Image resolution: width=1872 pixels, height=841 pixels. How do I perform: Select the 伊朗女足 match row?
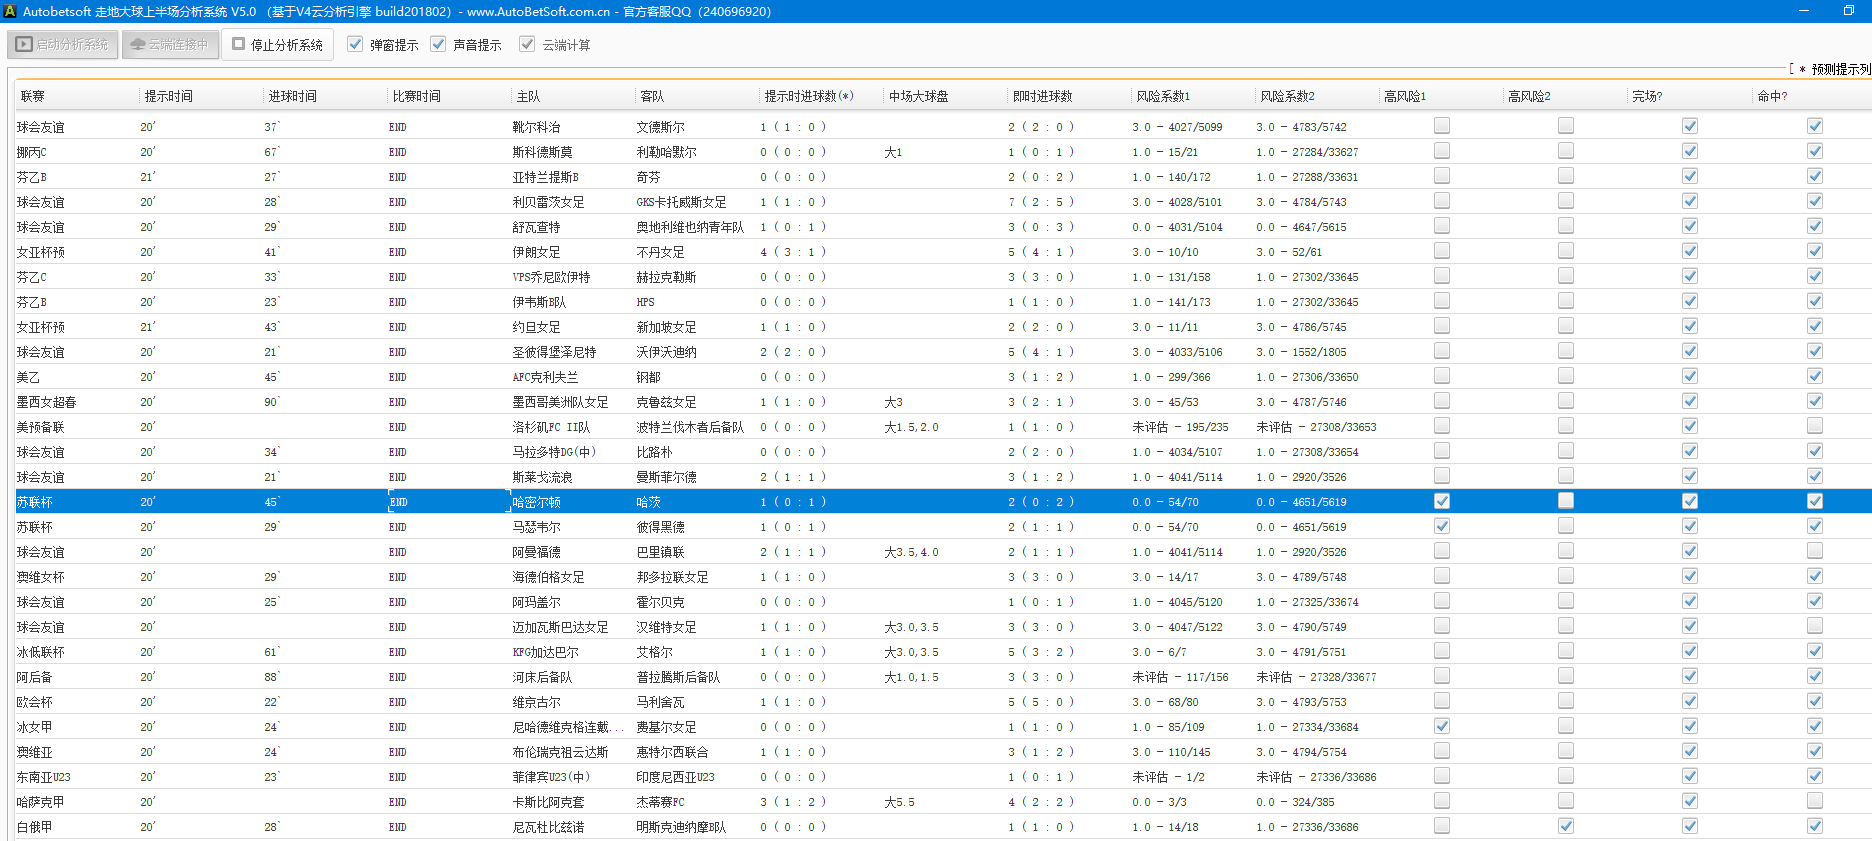(x=536, y=252)
